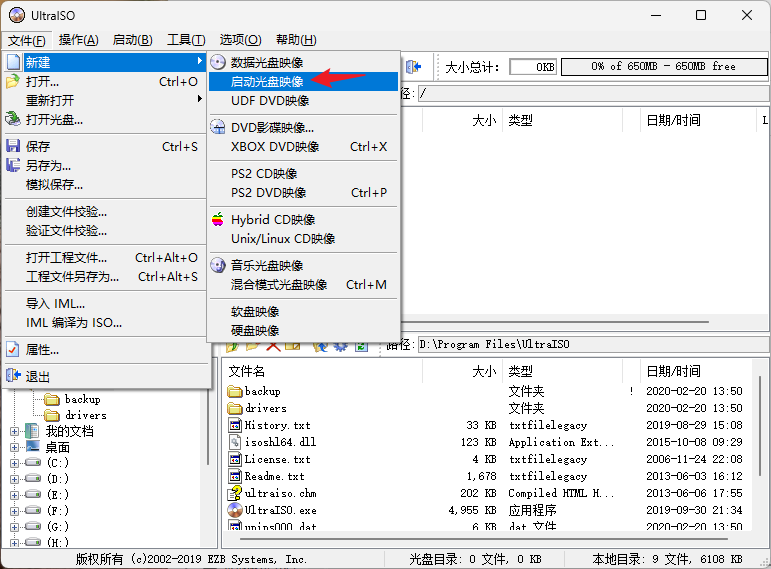The image size is (771, 569).
Task: Highlight 新建 in the File menu
Action: (x=105, y=62)
